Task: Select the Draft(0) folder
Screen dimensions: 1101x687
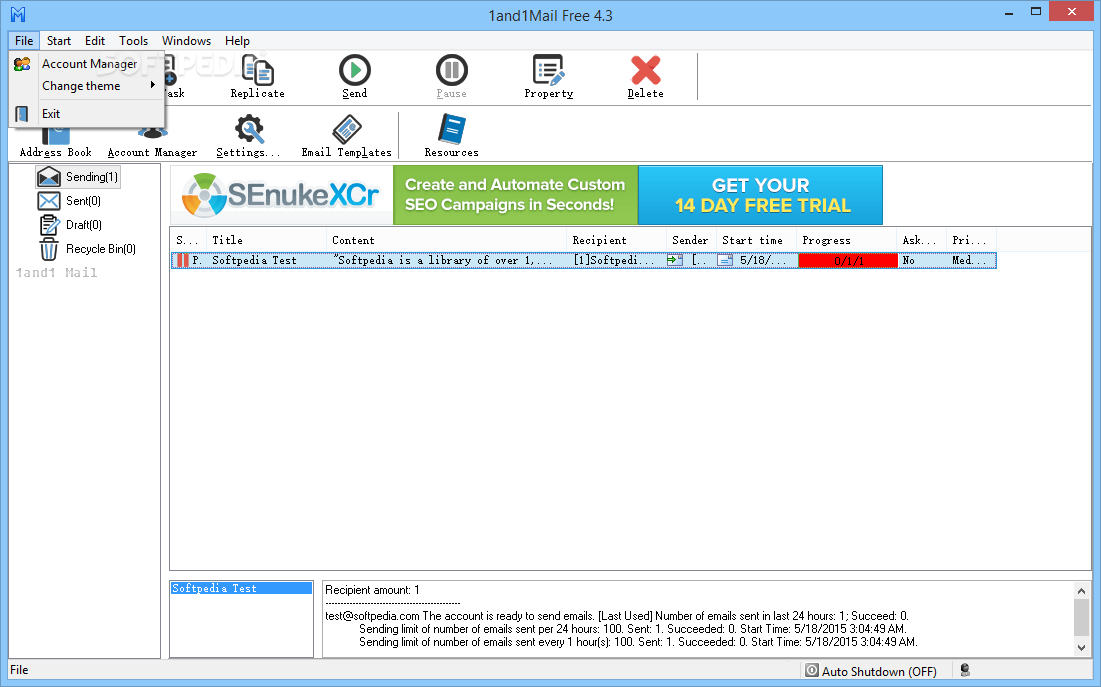Action: (70, 225)
